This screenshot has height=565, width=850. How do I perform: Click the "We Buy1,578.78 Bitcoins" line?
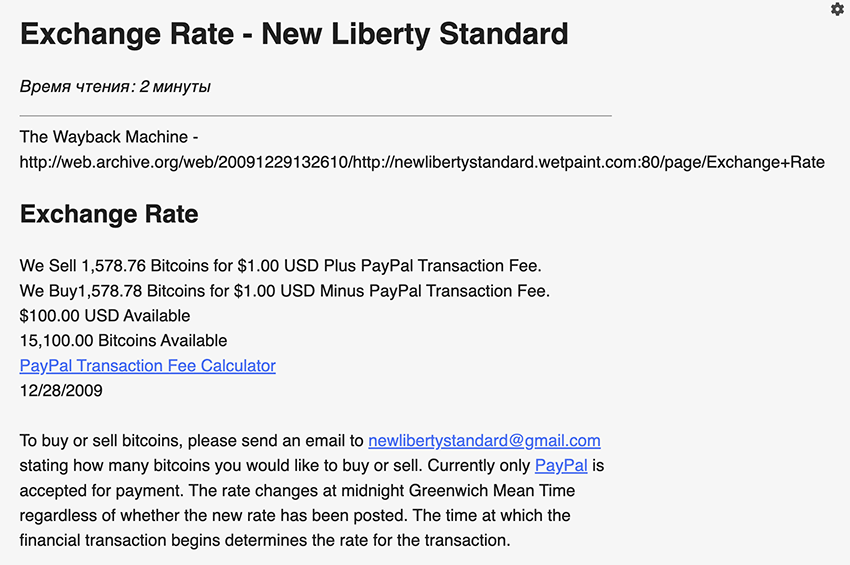pos(284,291)
